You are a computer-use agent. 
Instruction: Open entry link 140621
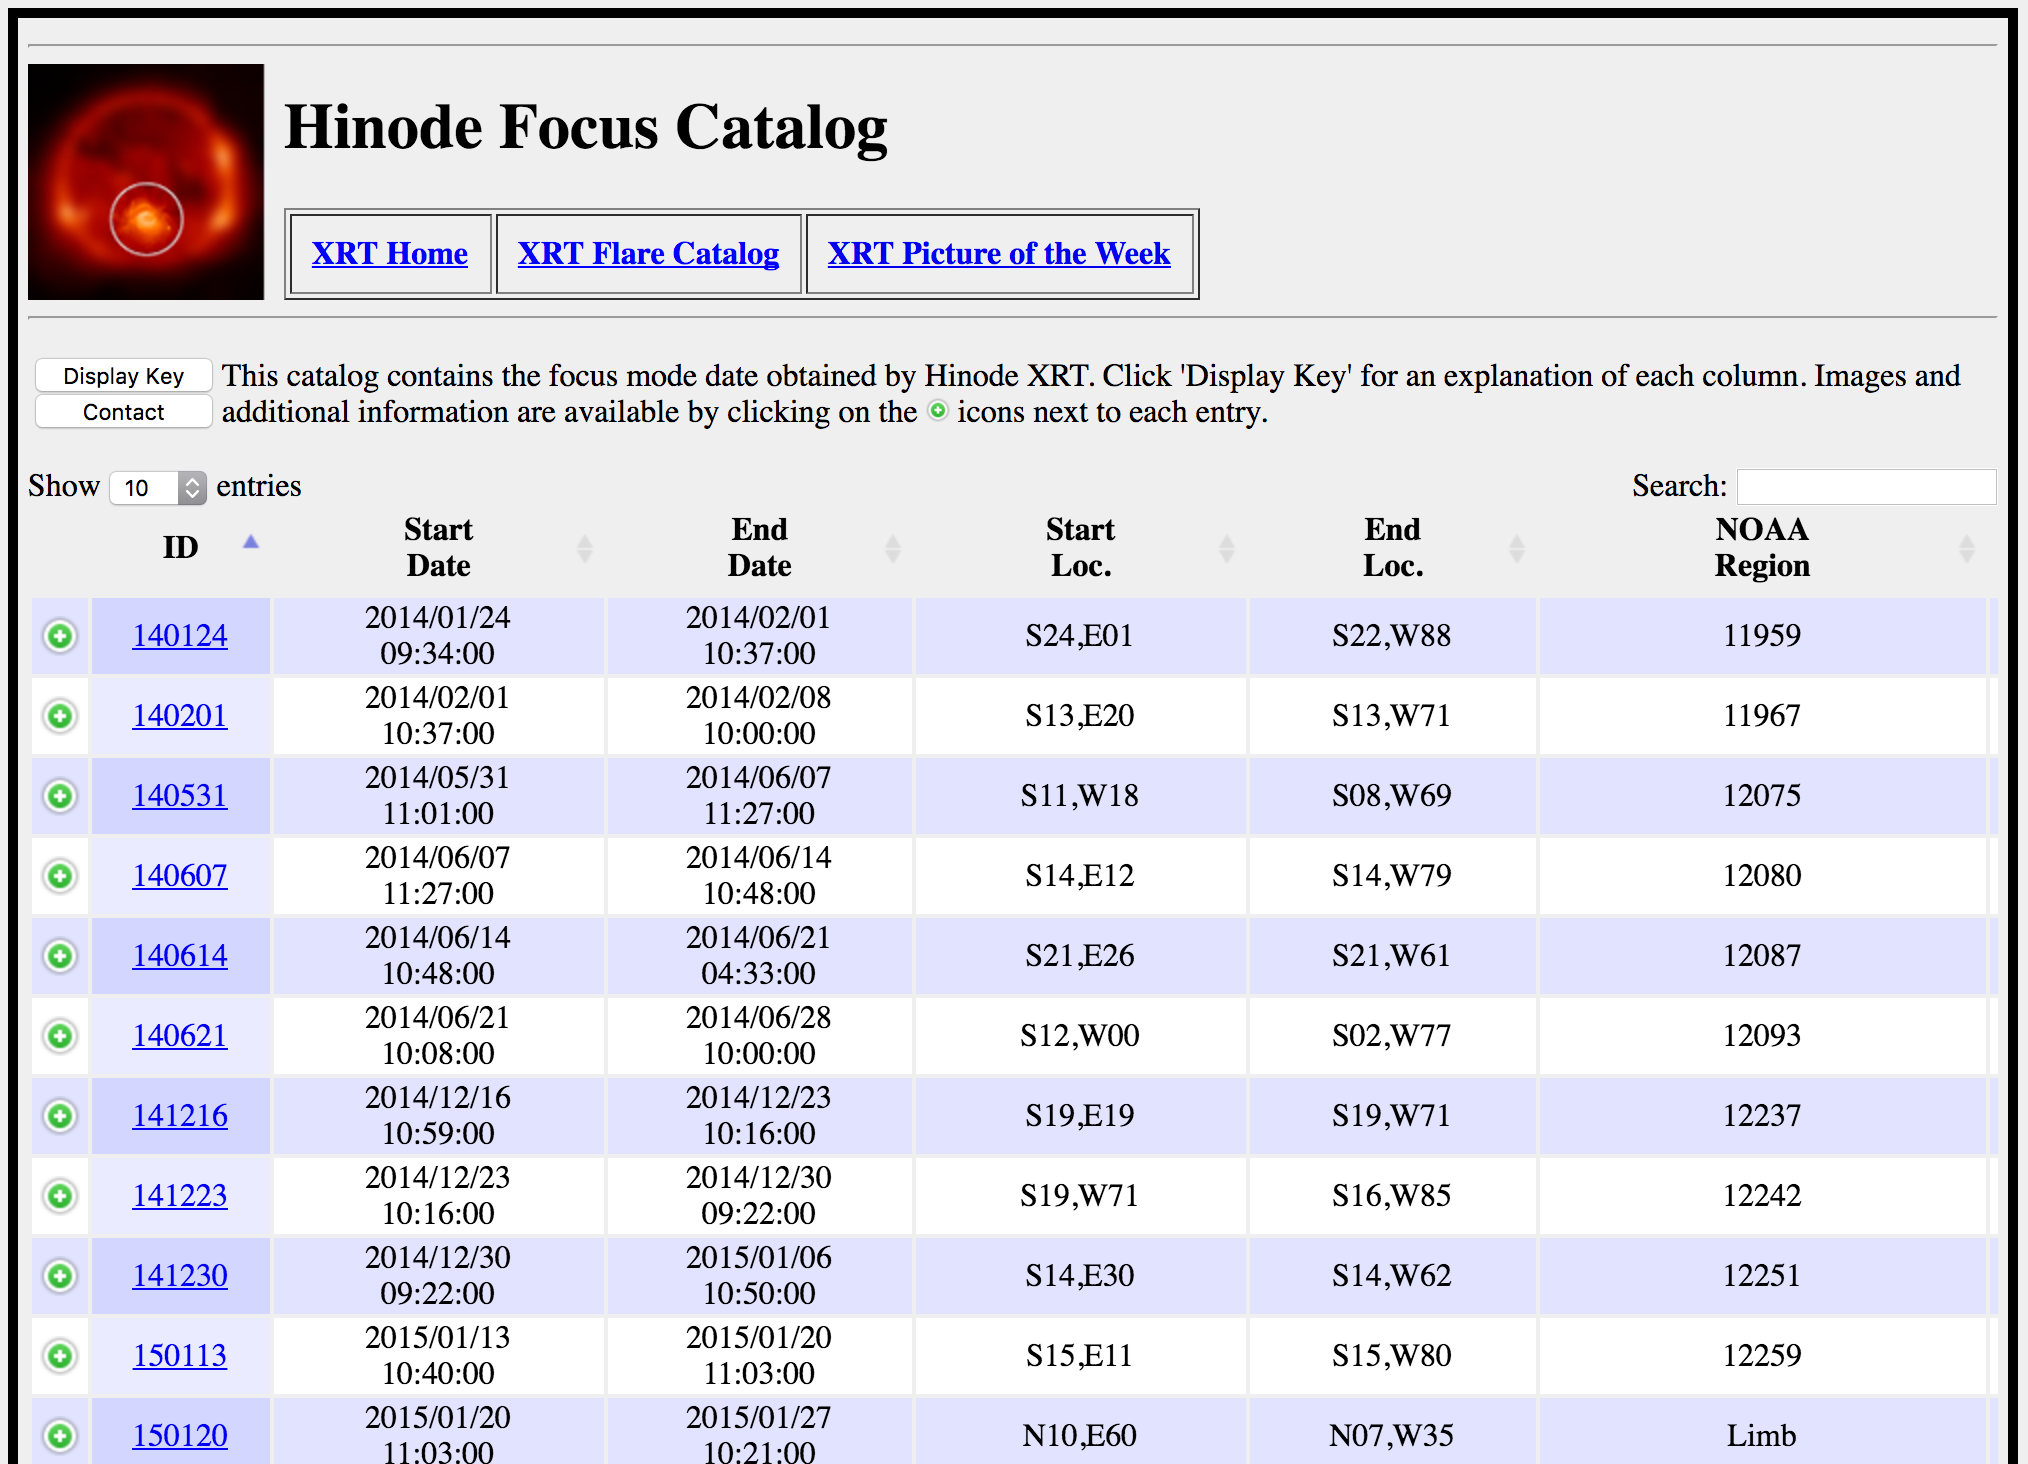(x=180, y=1036)
